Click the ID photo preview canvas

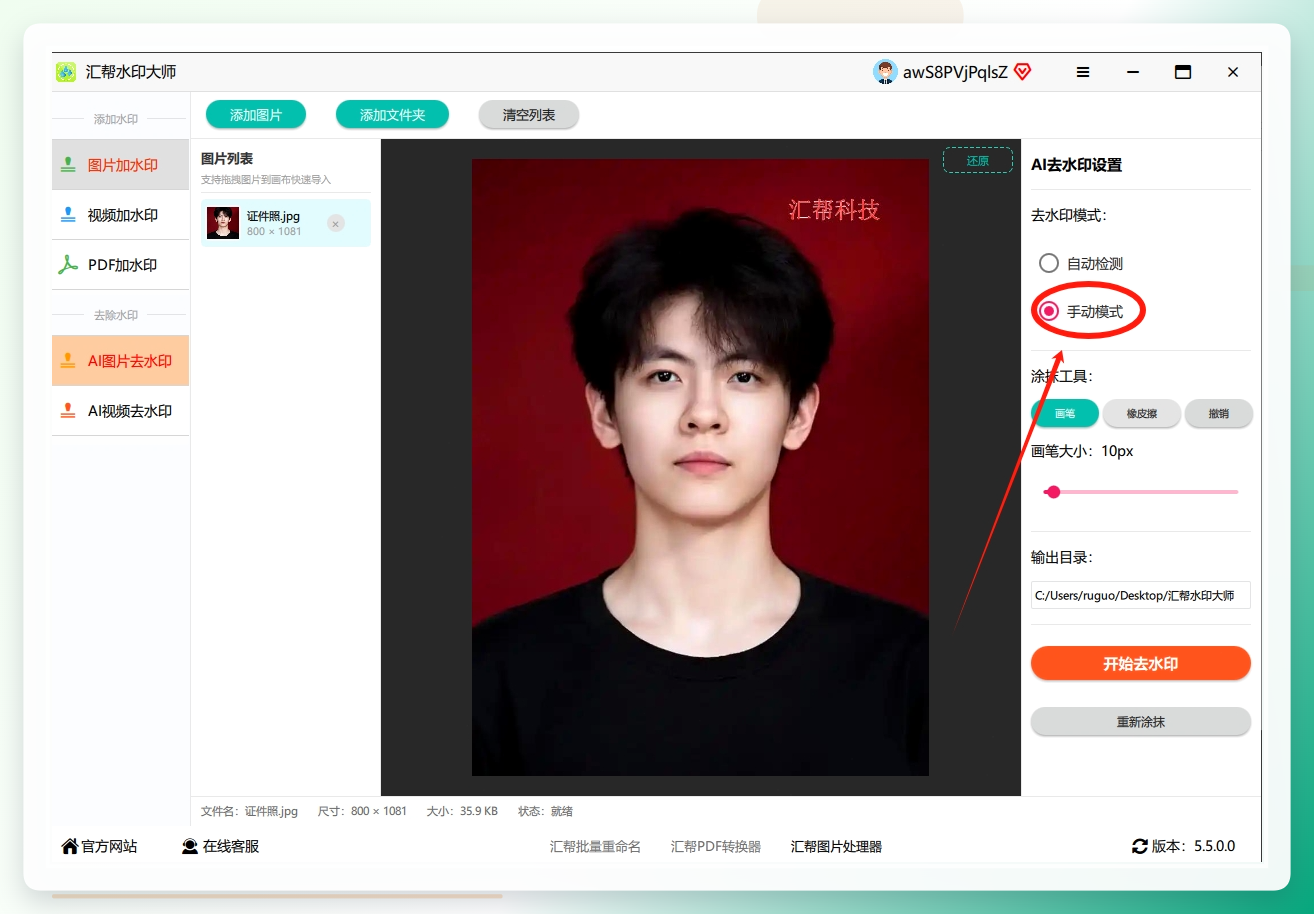(x=700, y=467)
